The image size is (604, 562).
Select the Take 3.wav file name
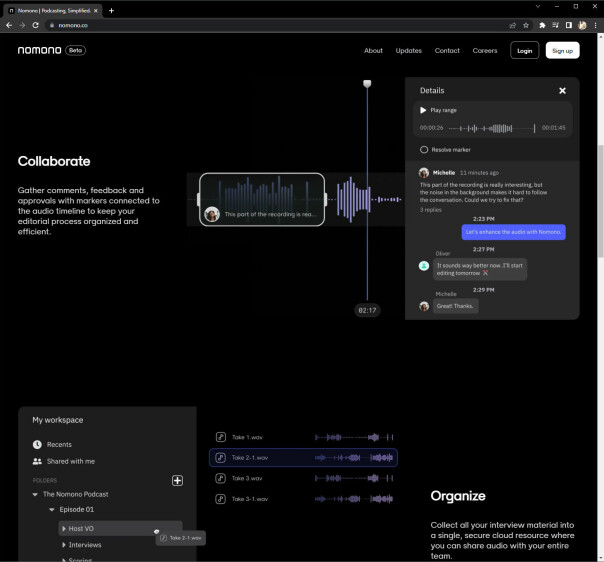pos(247,478)
